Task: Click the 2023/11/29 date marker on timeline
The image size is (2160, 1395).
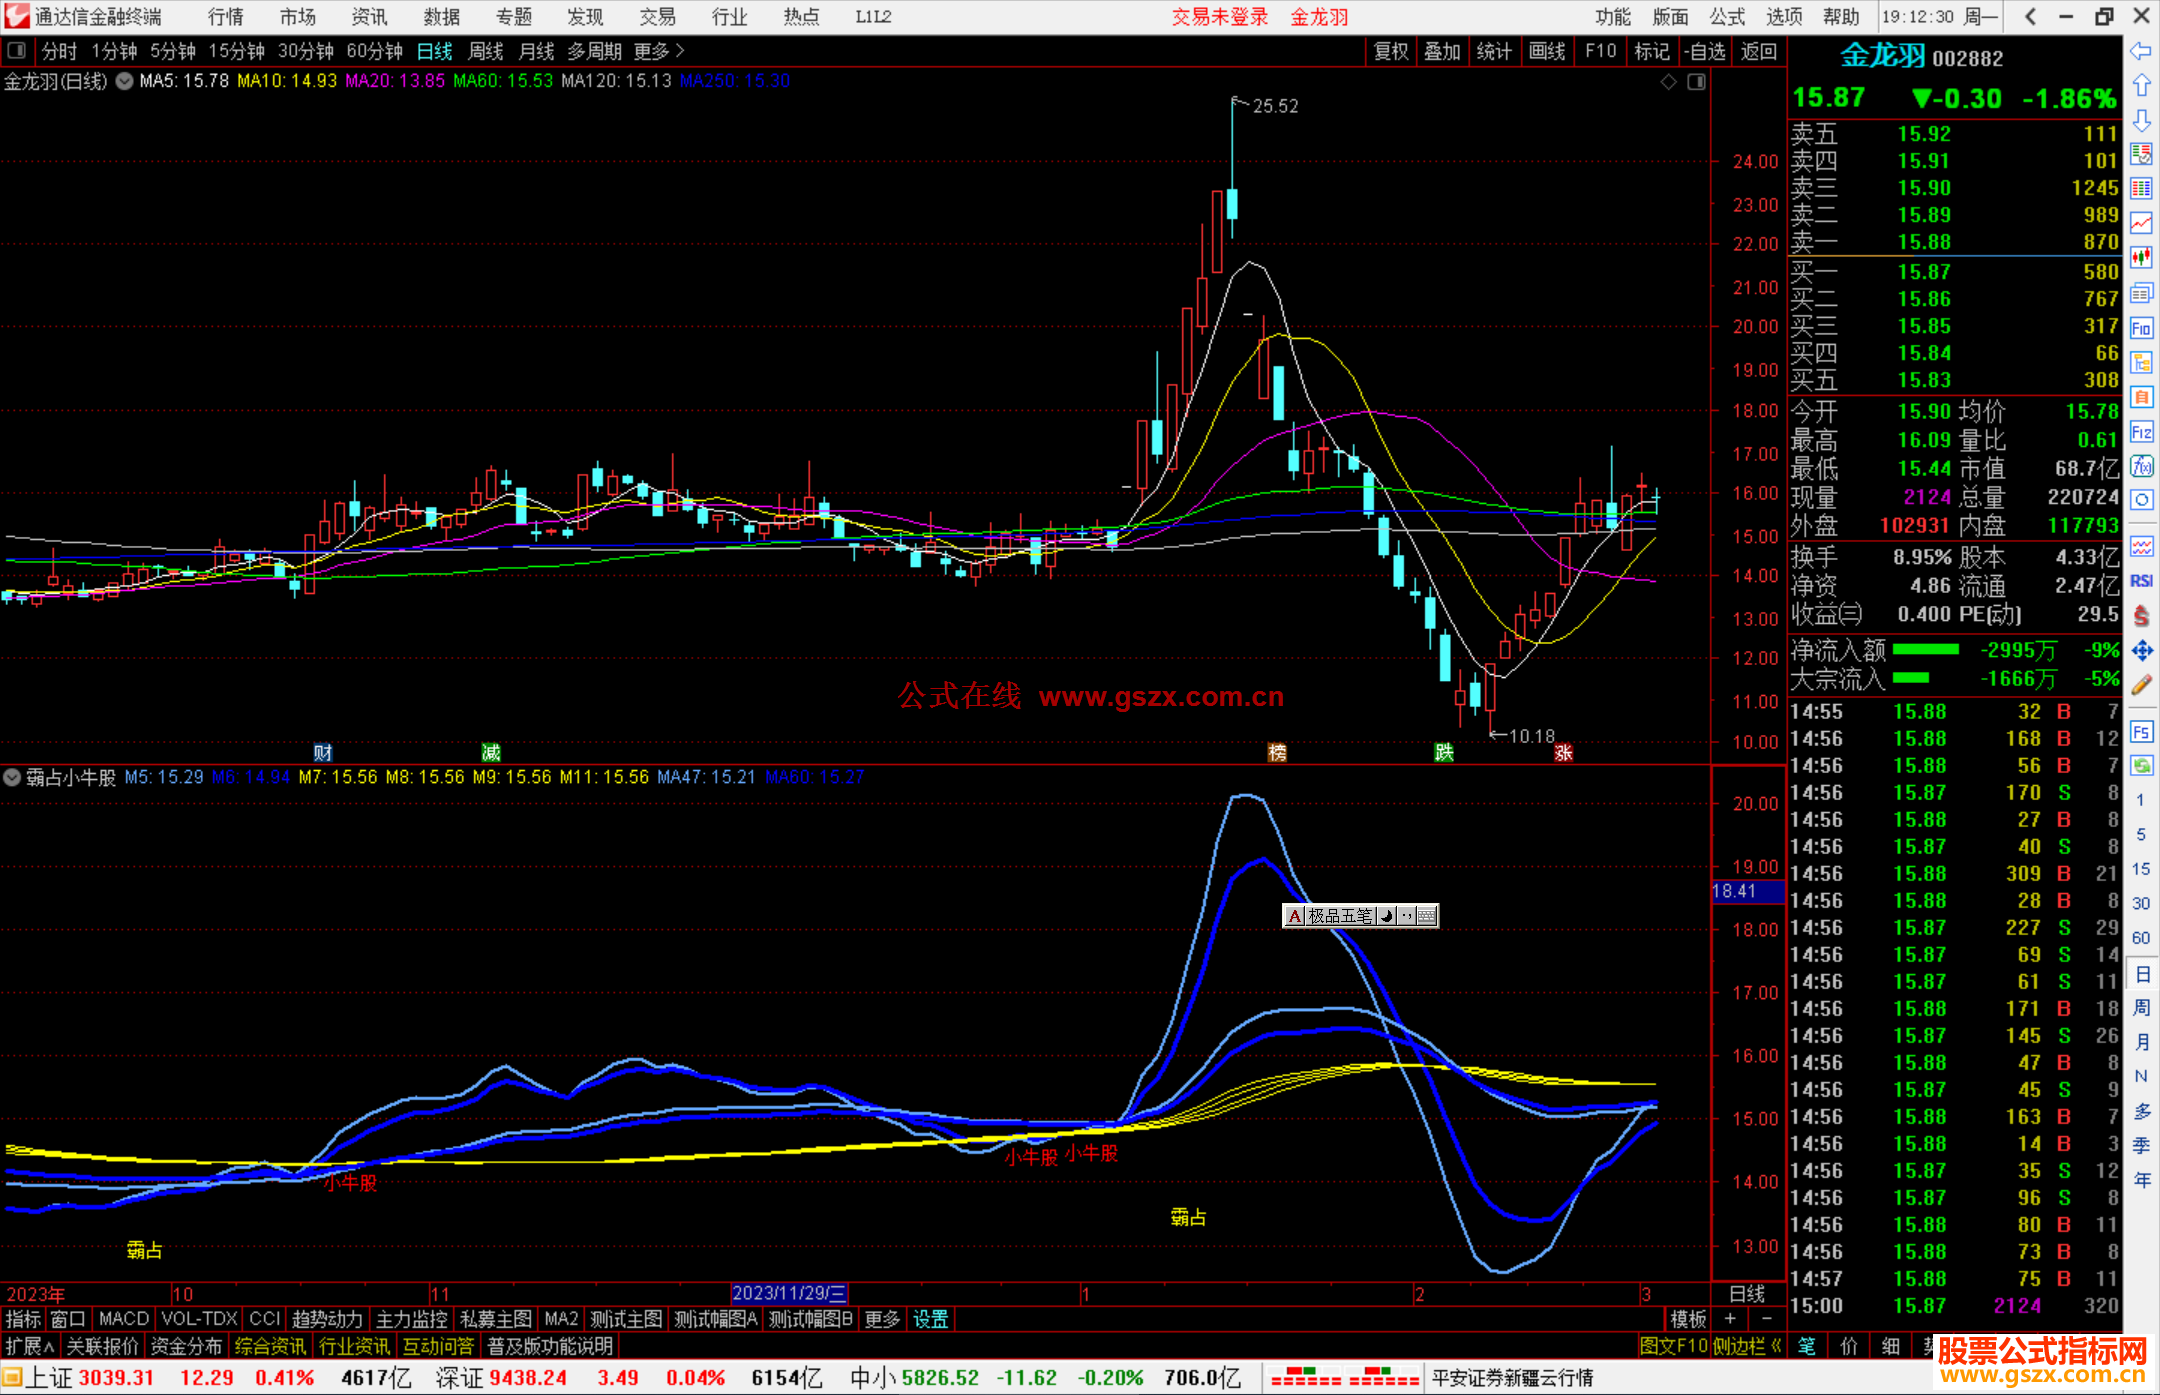Action: [x=789, y=1293]
